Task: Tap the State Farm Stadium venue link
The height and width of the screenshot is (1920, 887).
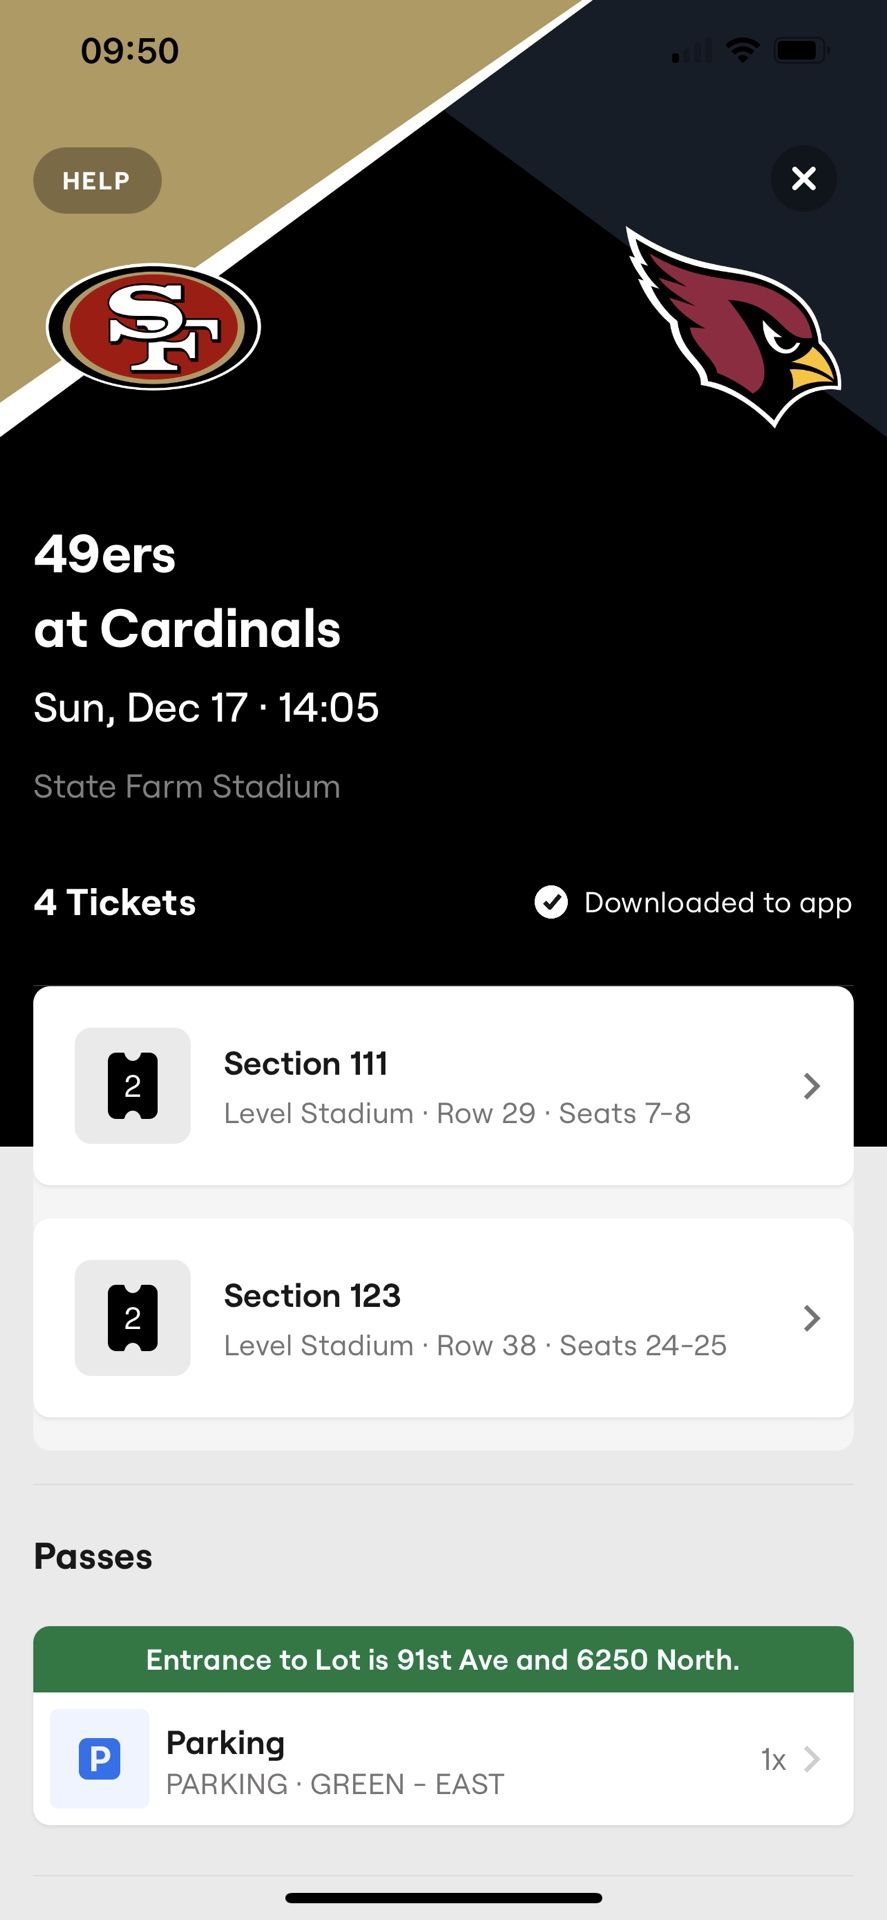Action: pyautogui.click(x=187, y=787)
